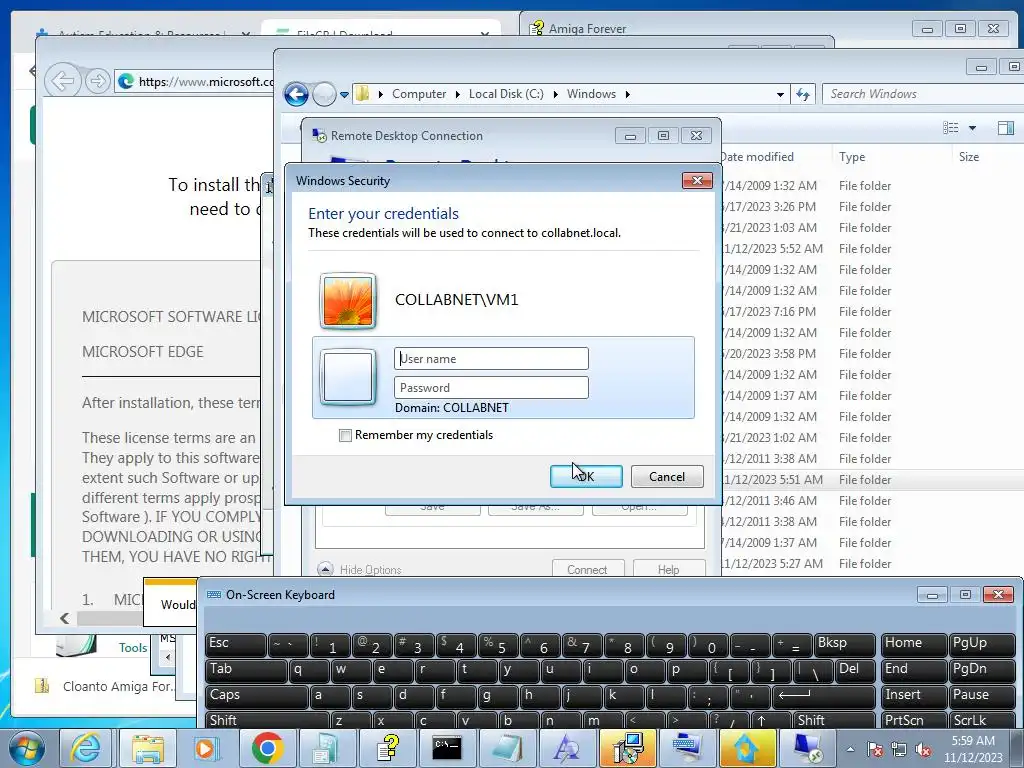
Task: Tap the Bksp key on On-Screen Keyboard
Action: [x=844, y=644]
